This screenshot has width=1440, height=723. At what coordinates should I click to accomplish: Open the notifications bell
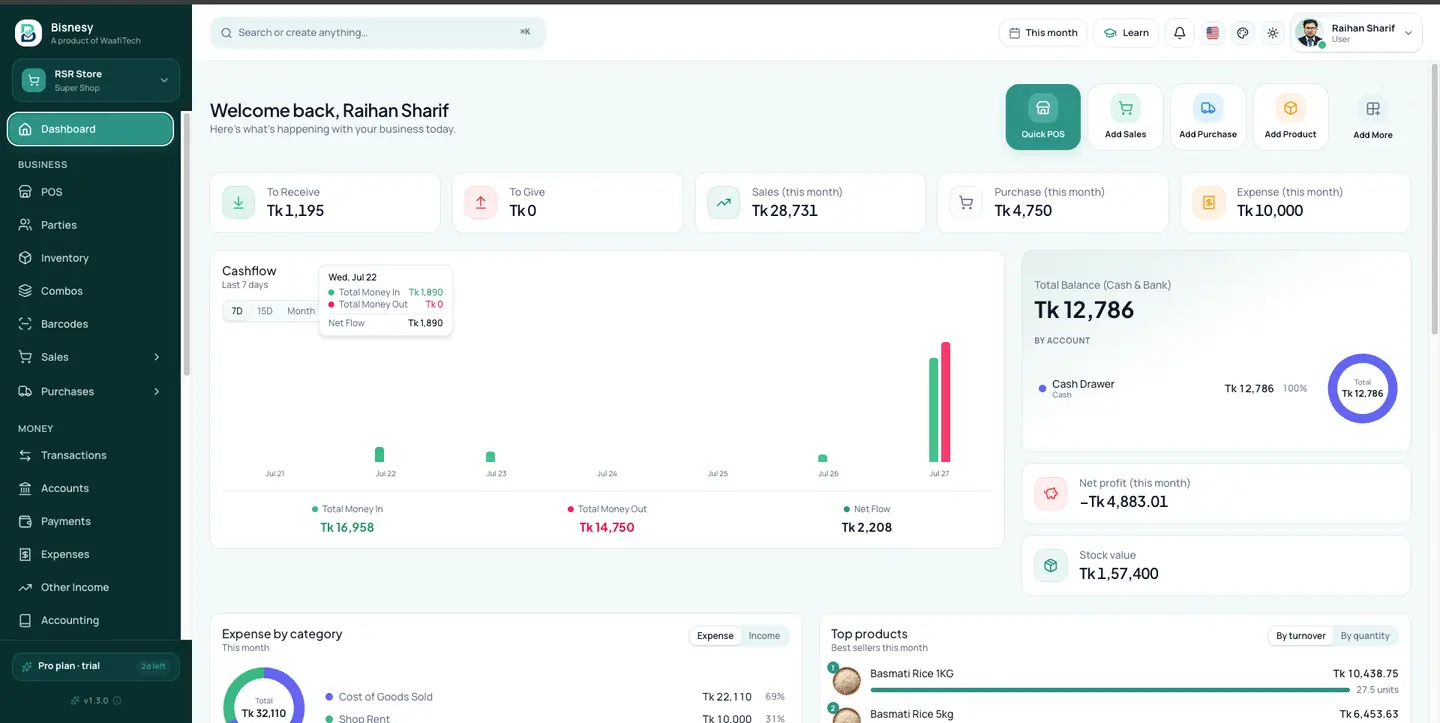(x=1180, y=33)
